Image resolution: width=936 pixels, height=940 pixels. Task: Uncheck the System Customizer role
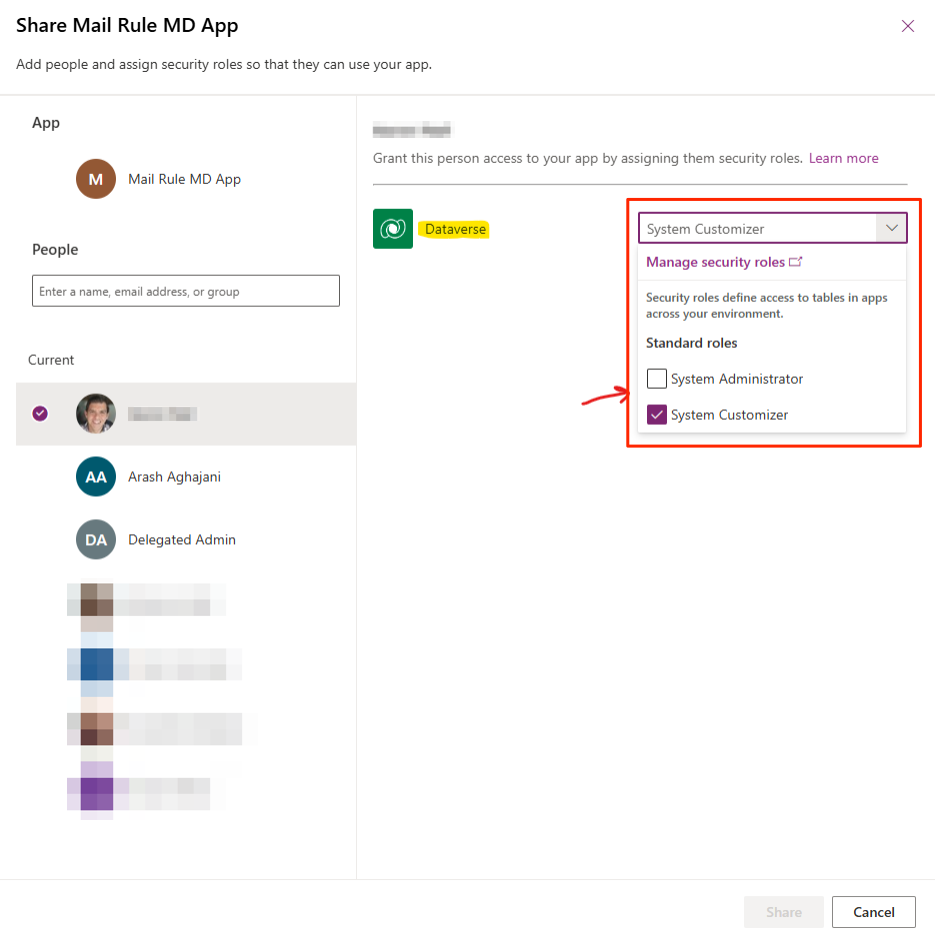657,415
